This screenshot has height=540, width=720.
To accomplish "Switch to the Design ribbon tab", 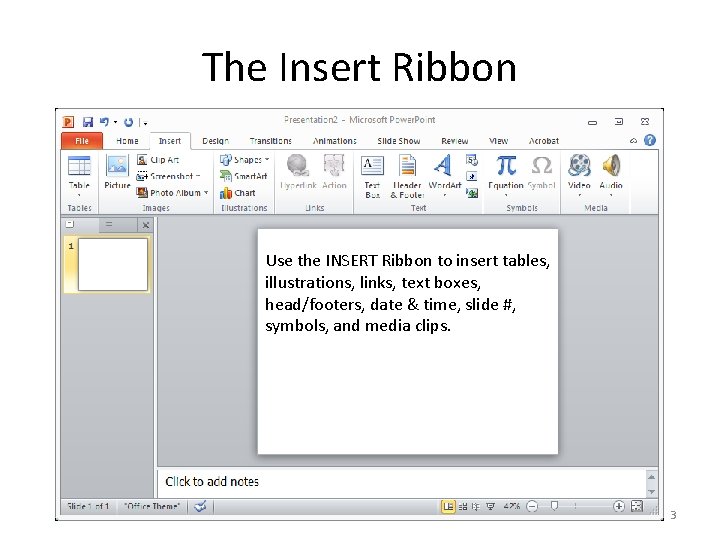I will pos(215,141).
